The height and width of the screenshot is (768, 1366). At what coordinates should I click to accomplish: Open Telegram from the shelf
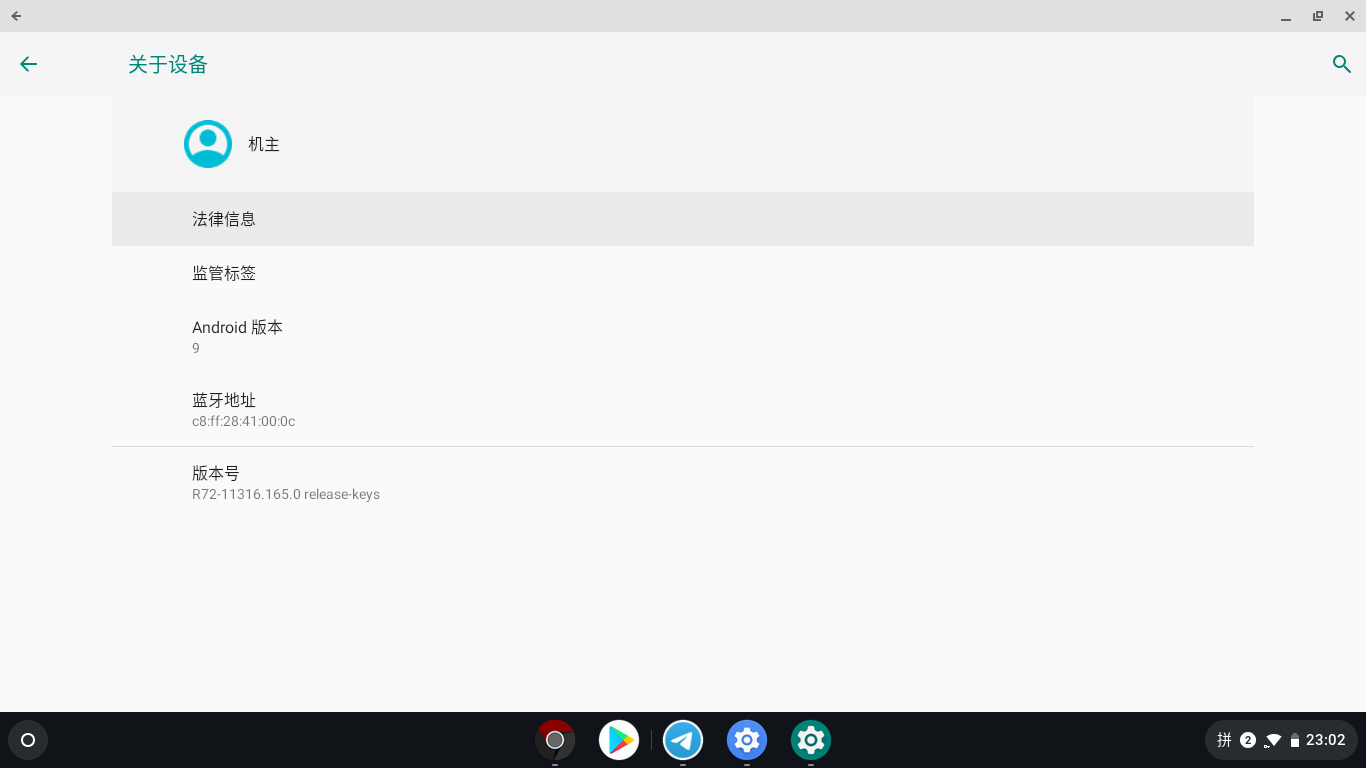683,740
